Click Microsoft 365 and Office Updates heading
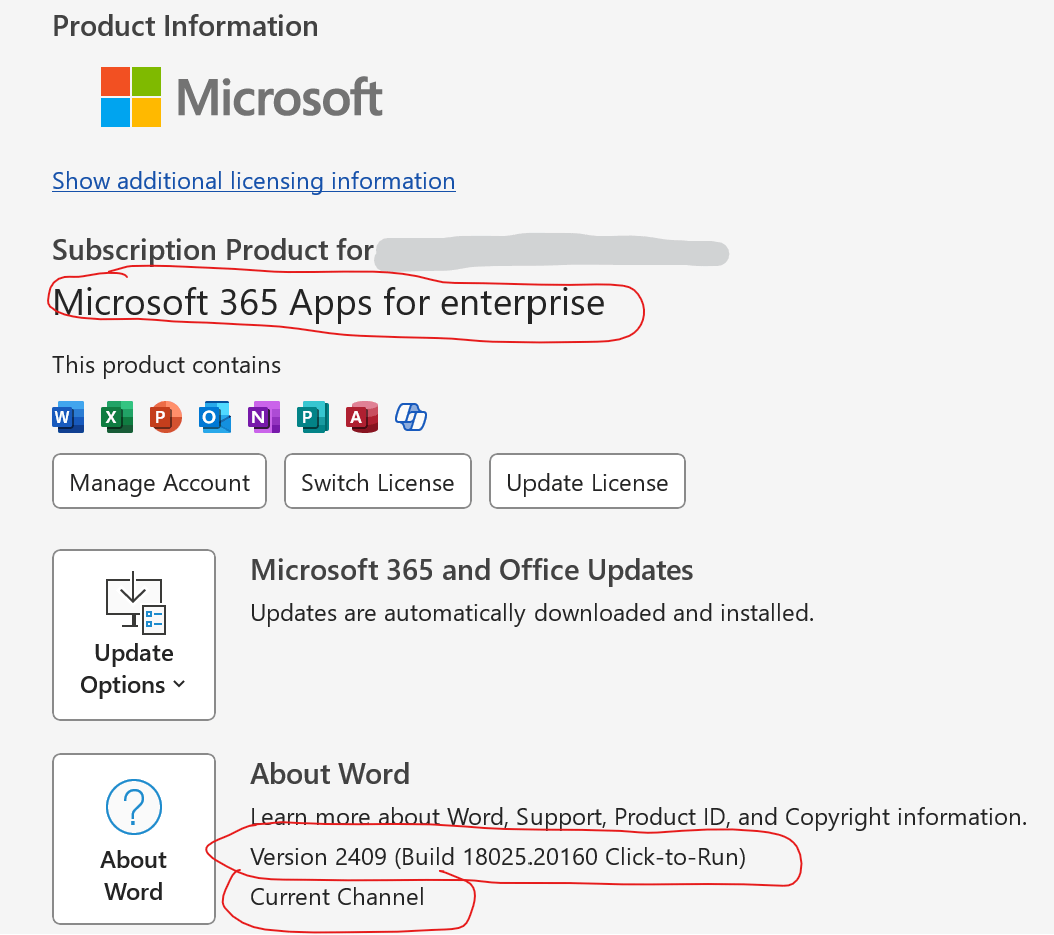Viewport: 1054px width, 935px height. click(472, 570)
